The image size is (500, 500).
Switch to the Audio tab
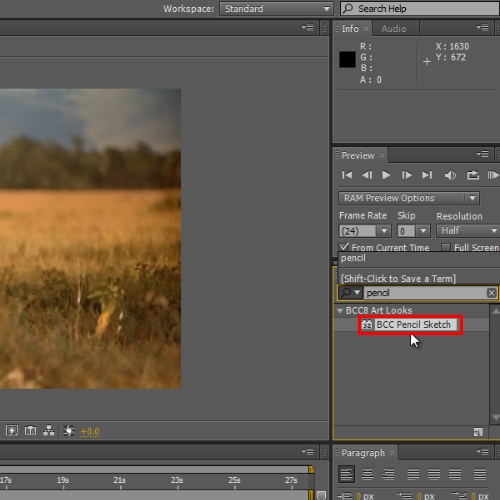click(x=394, y=29)
